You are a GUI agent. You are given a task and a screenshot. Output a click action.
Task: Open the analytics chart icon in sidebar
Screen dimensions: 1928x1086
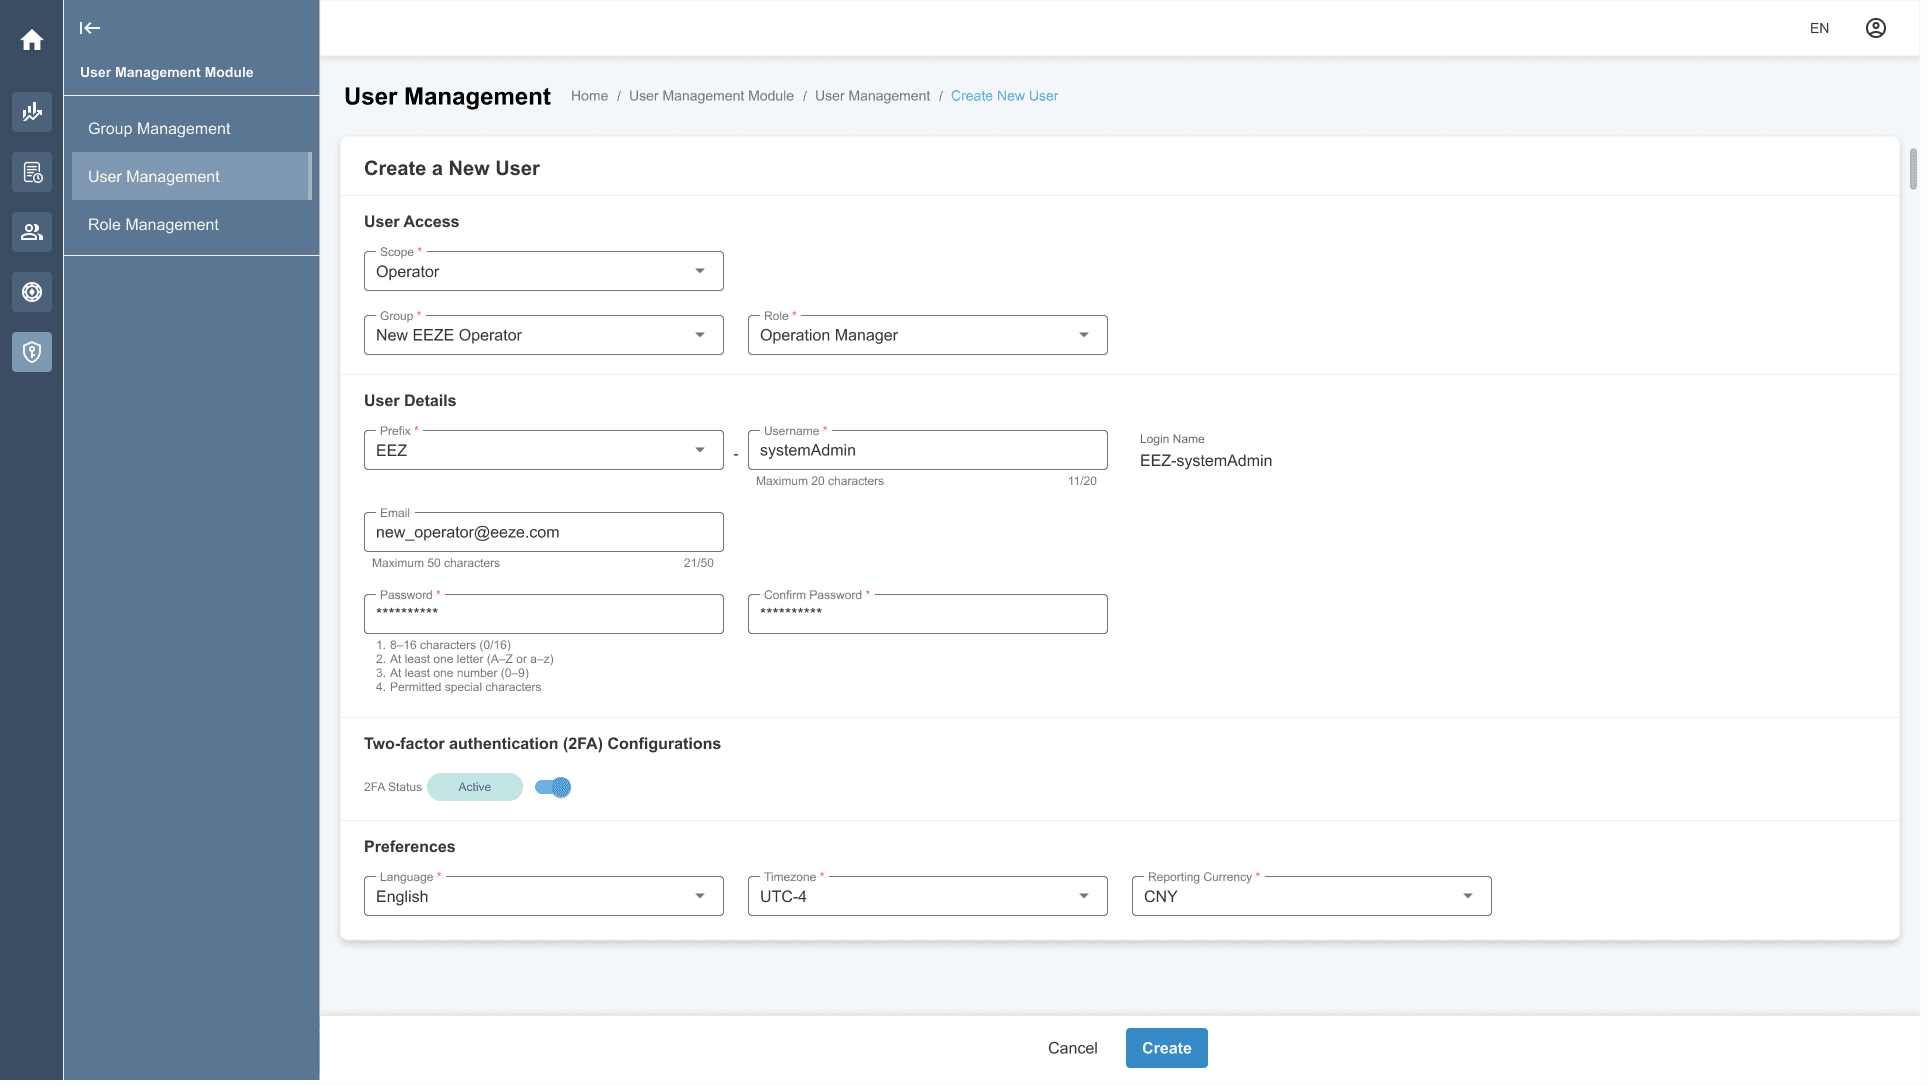point(32,112)
